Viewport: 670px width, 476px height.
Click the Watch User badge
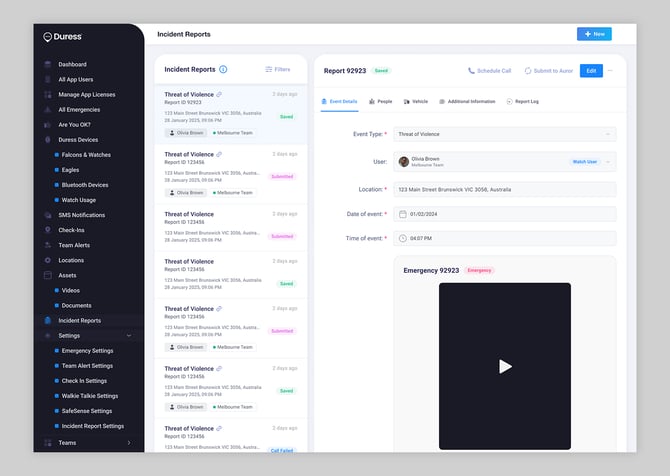click(585, 162)
